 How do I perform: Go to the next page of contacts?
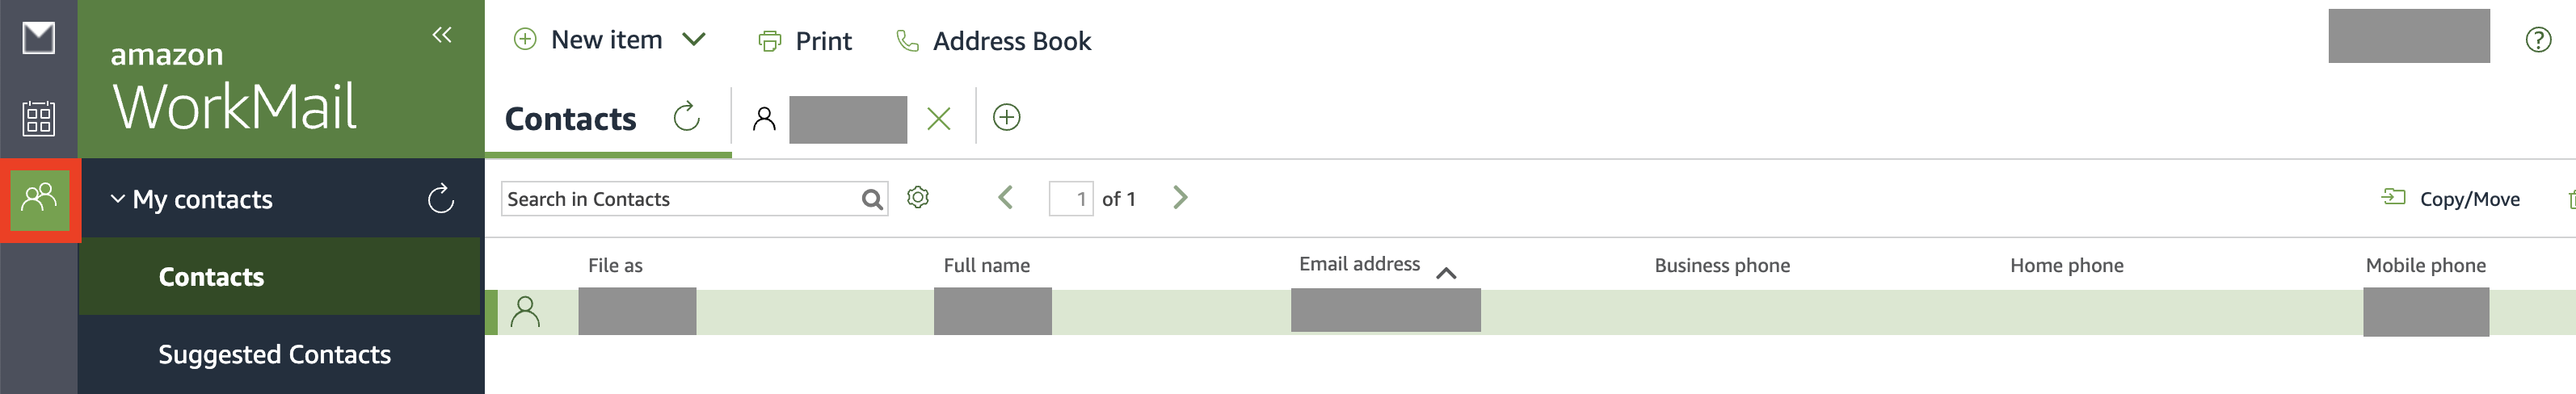coord(1180,198)
